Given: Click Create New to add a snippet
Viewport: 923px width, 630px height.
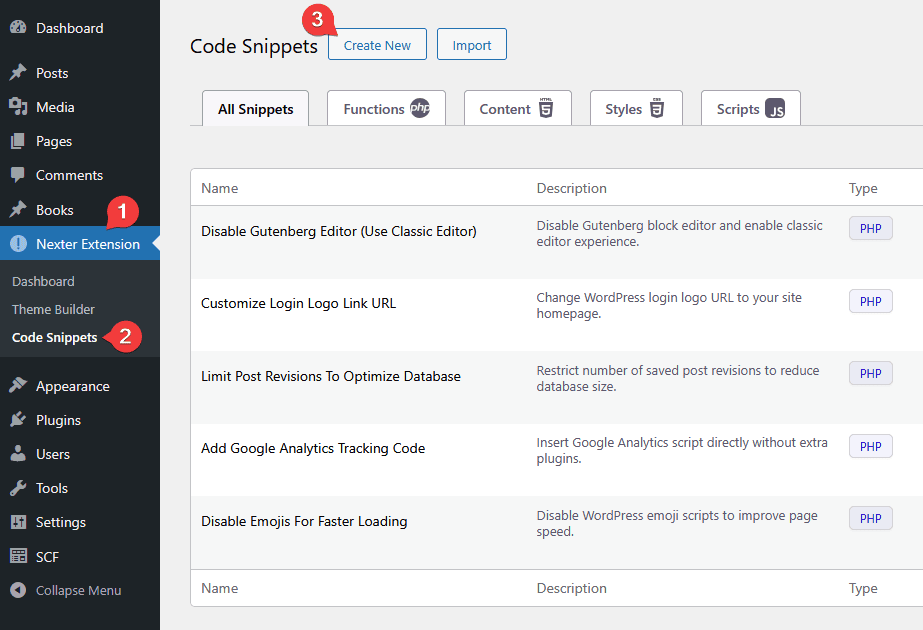Looking at the screenshot, I should 377,44.
